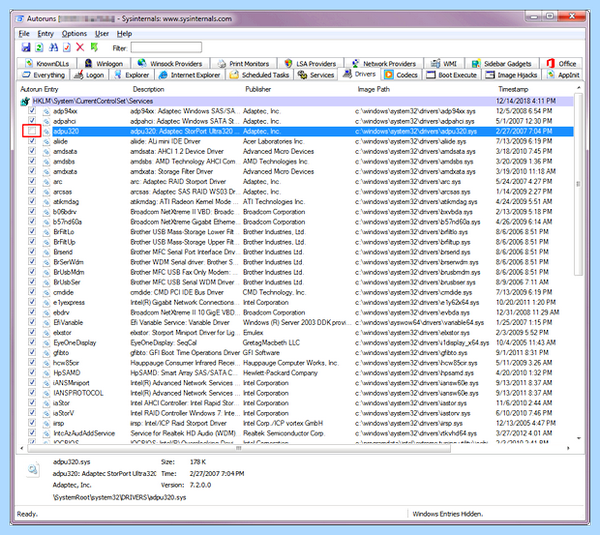Select 'Hauppauge Computer Works, Inc.' publisher cell
The height and width of the screenshot is (535, 600).
(x=290, y=363)
